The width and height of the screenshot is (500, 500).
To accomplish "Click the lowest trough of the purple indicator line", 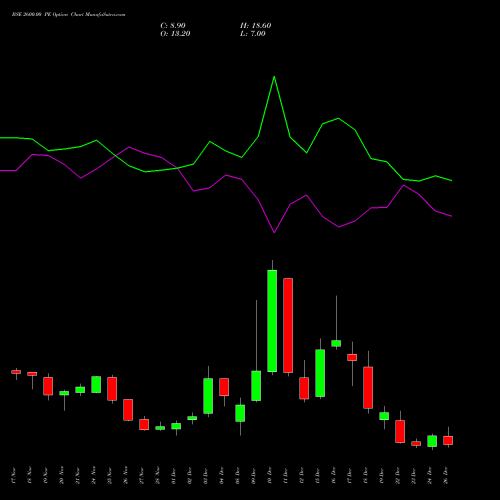I will click(274, 232).
